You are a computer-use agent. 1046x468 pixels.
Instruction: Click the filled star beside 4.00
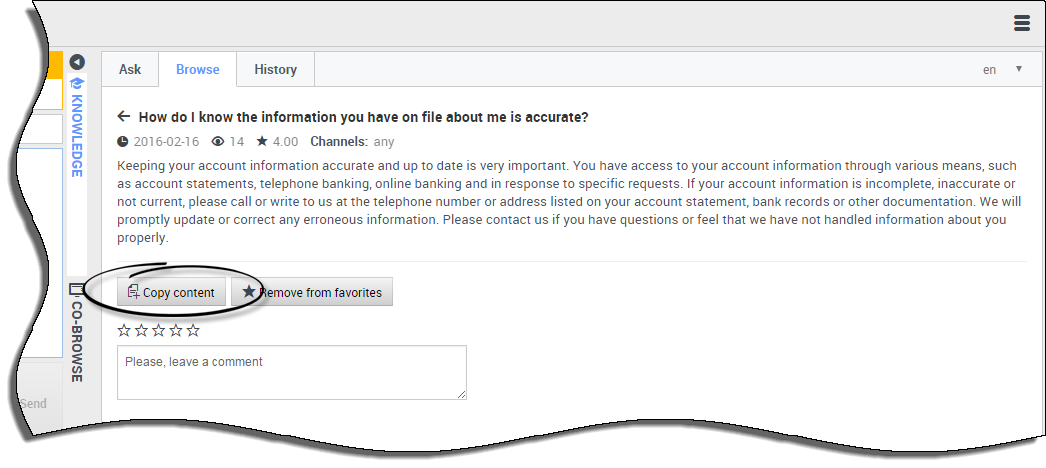tap(262, 142)
